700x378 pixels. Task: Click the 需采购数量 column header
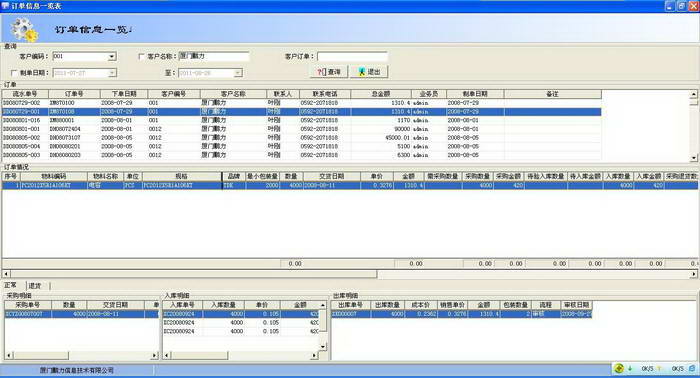click(x=443, y=176)
